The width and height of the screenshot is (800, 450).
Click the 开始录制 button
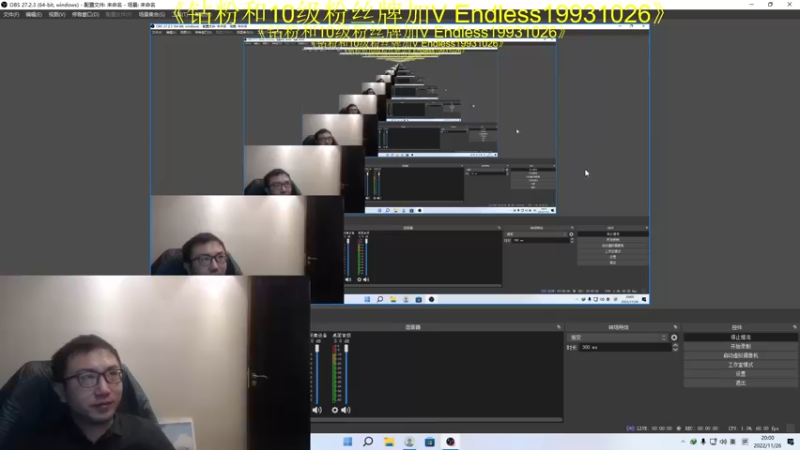click(x=740, y=346)
